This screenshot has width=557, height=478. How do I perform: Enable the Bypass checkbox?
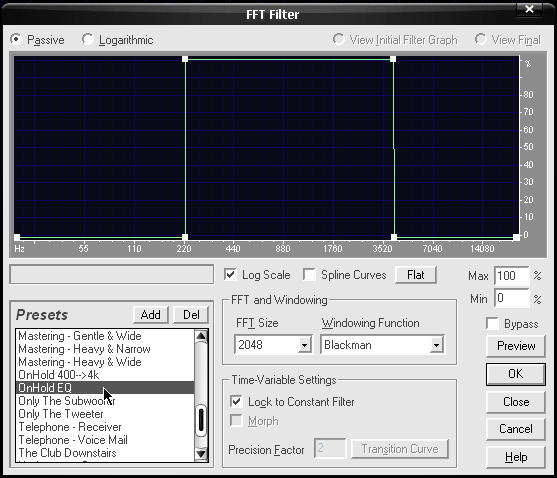tap(492, 324)
